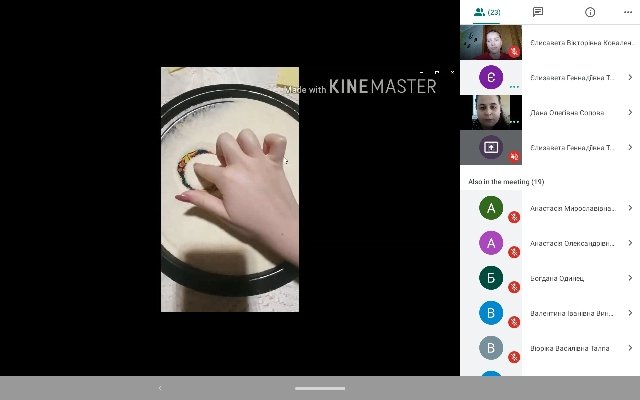Expand chevron on the presentation participant row

click(x=630, y=147)
